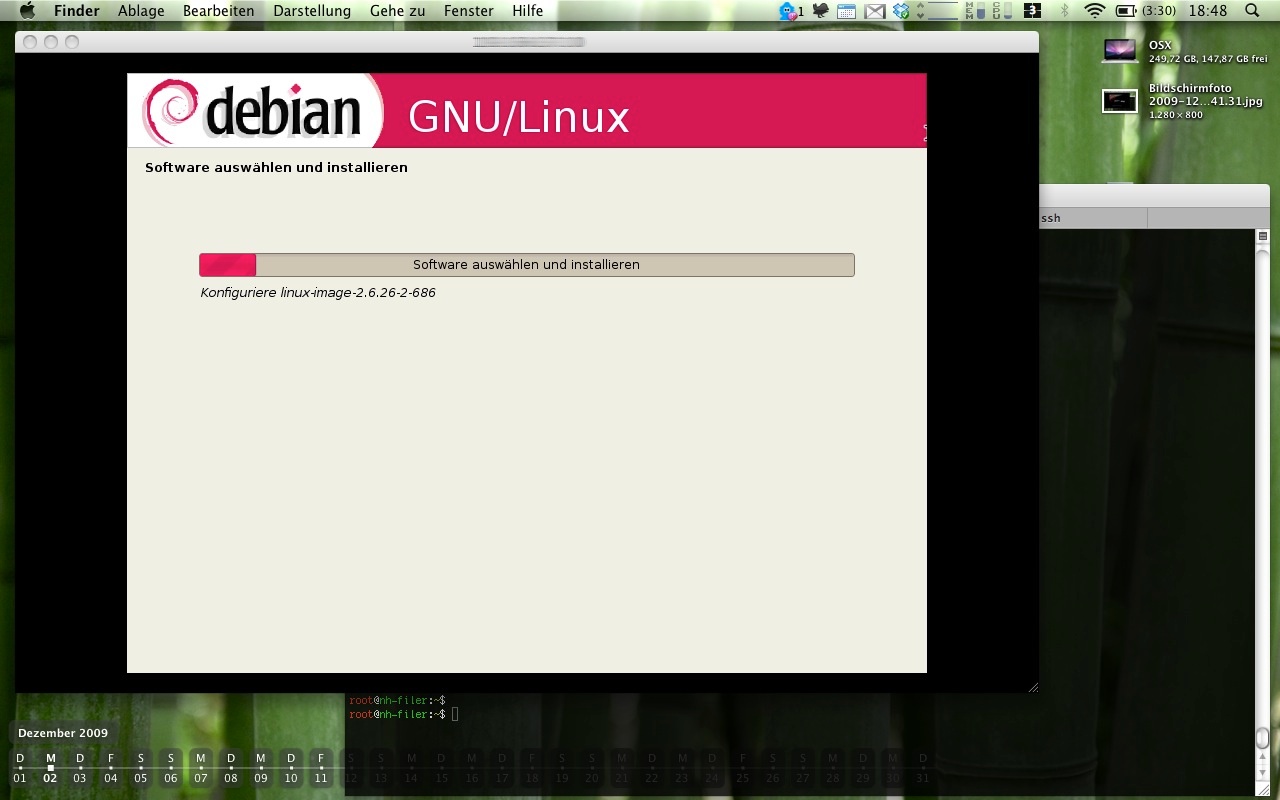The image size is (1280, 800).
Task: Open the calendar menu bar icon
Action: click(846, 11)
